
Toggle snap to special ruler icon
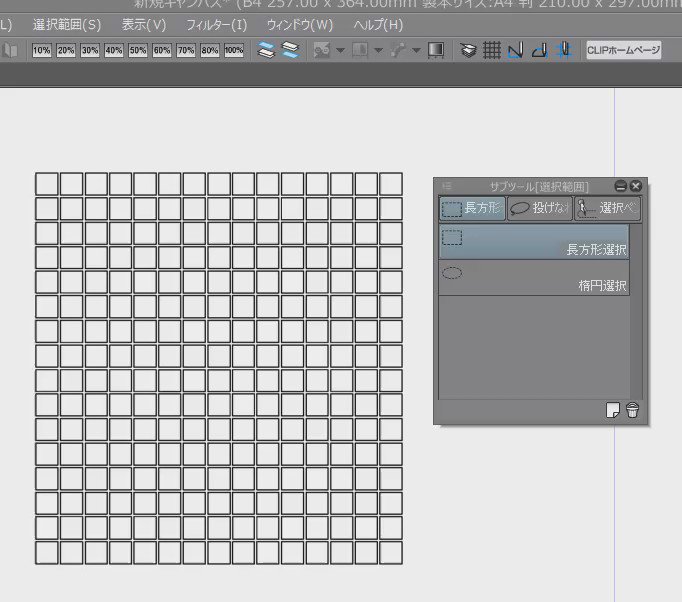(540, 50)
